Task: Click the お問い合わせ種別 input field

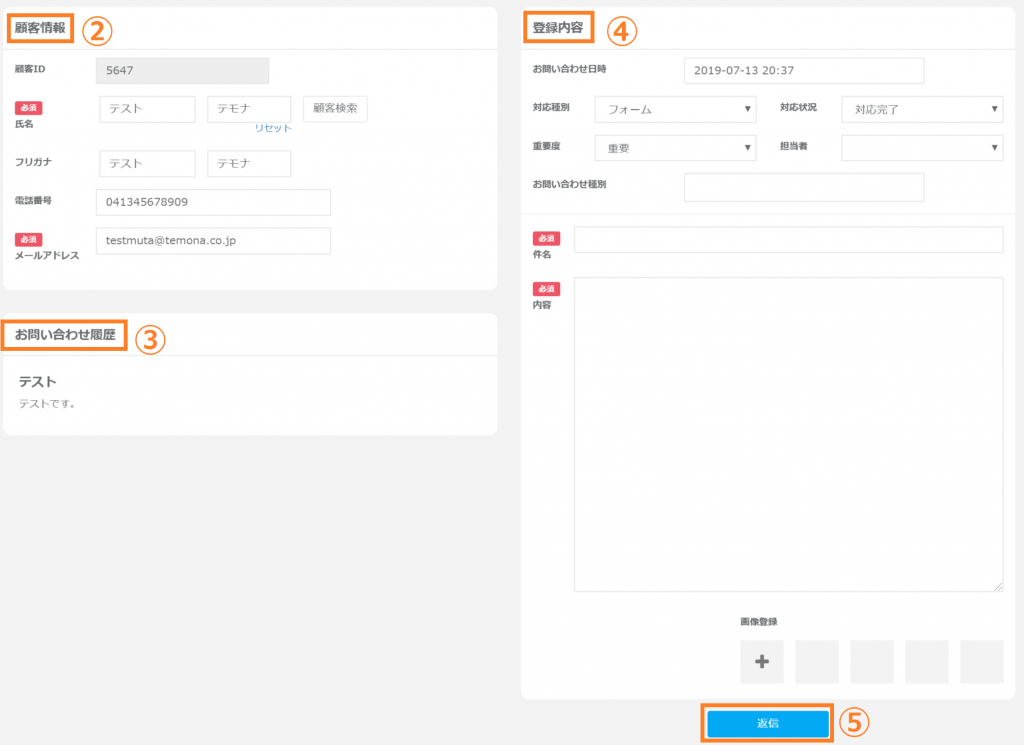Action: click(x=803, y=187)
